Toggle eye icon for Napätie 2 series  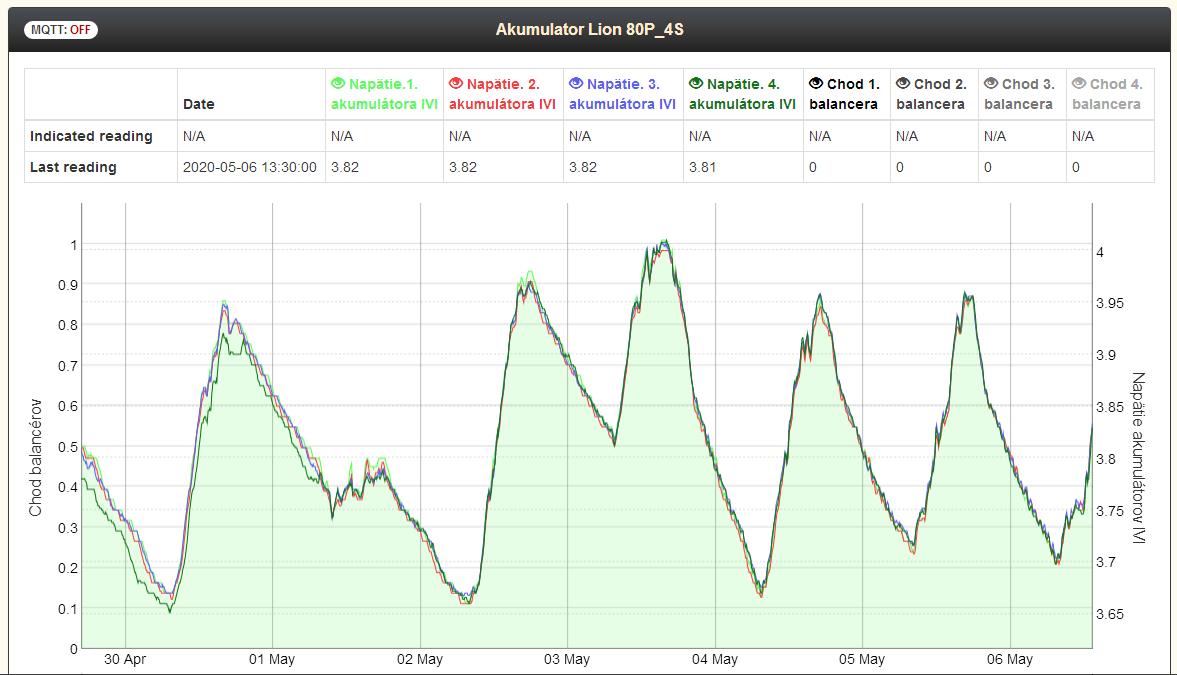(456, 84)
